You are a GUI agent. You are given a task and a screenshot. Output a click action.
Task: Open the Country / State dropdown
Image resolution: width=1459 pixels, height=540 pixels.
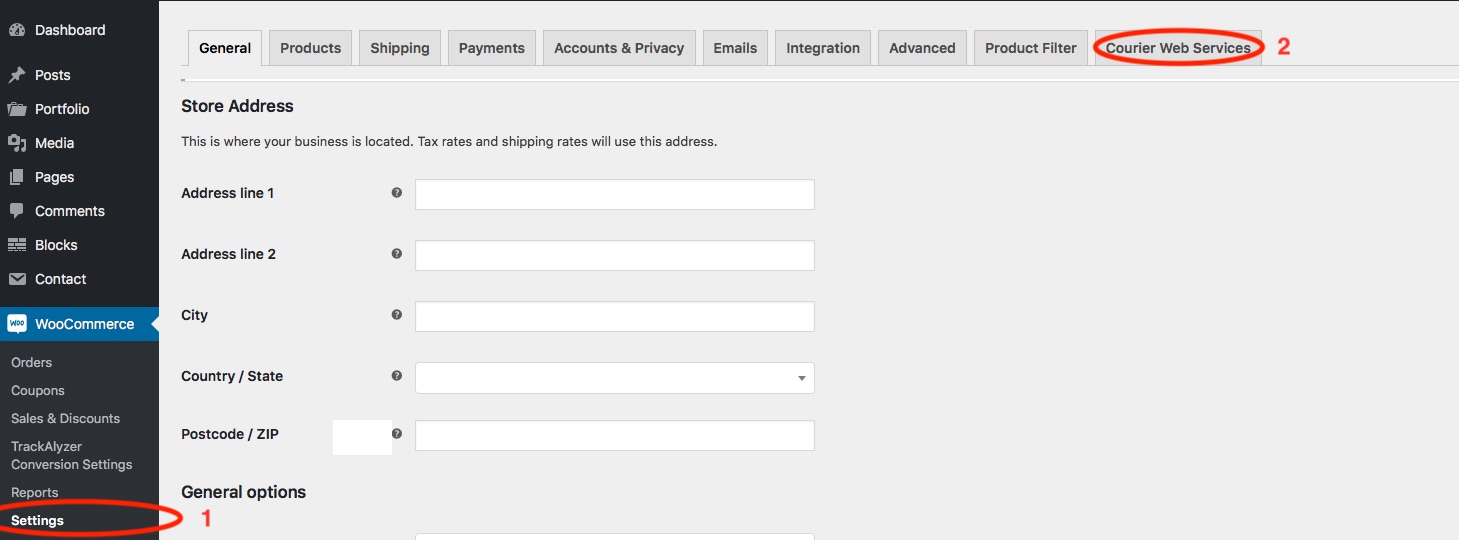click(x=615, y=378)
